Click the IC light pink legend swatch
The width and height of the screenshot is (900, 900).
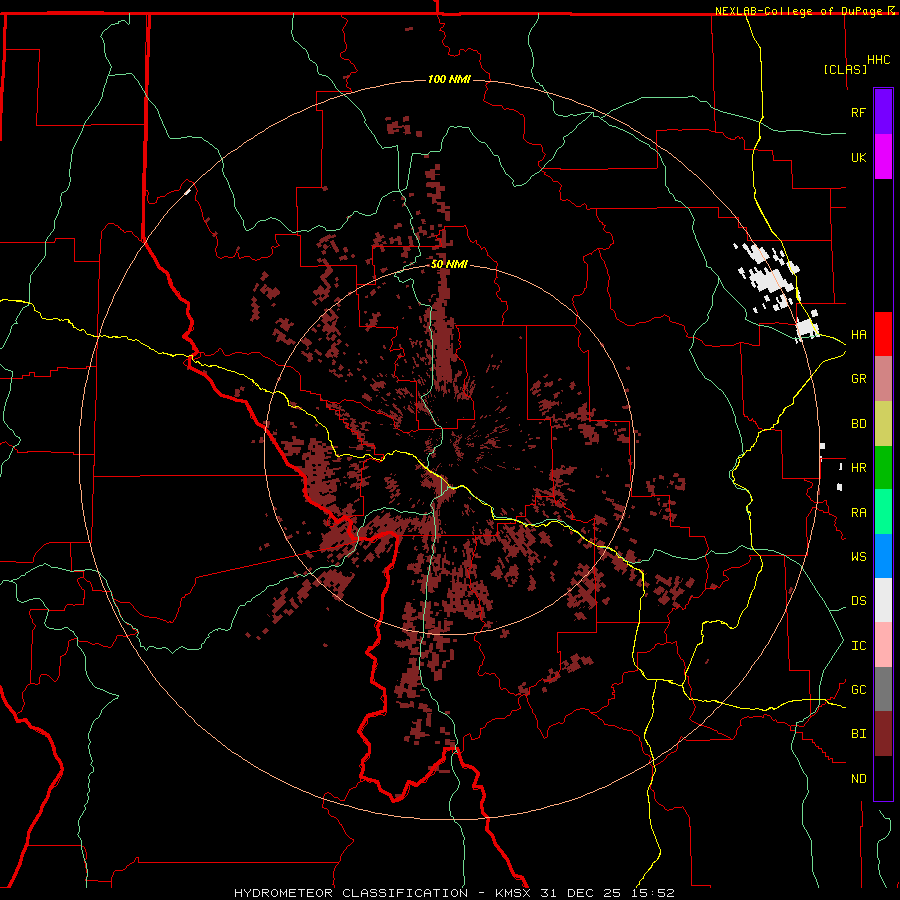pyautogui.click(x=883, y=645)
